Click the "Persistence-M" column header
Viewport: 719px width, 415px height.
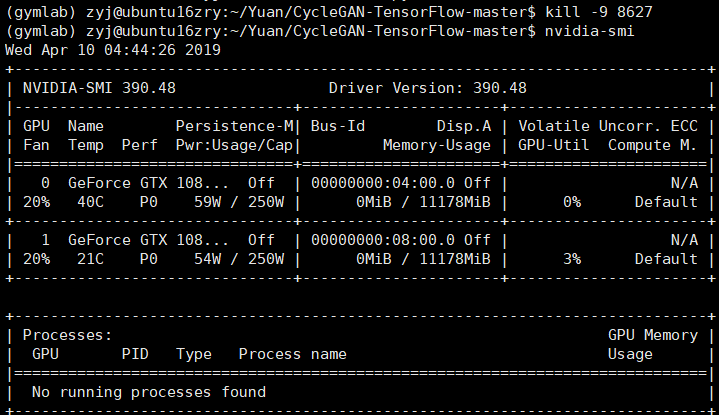[235, 126]
